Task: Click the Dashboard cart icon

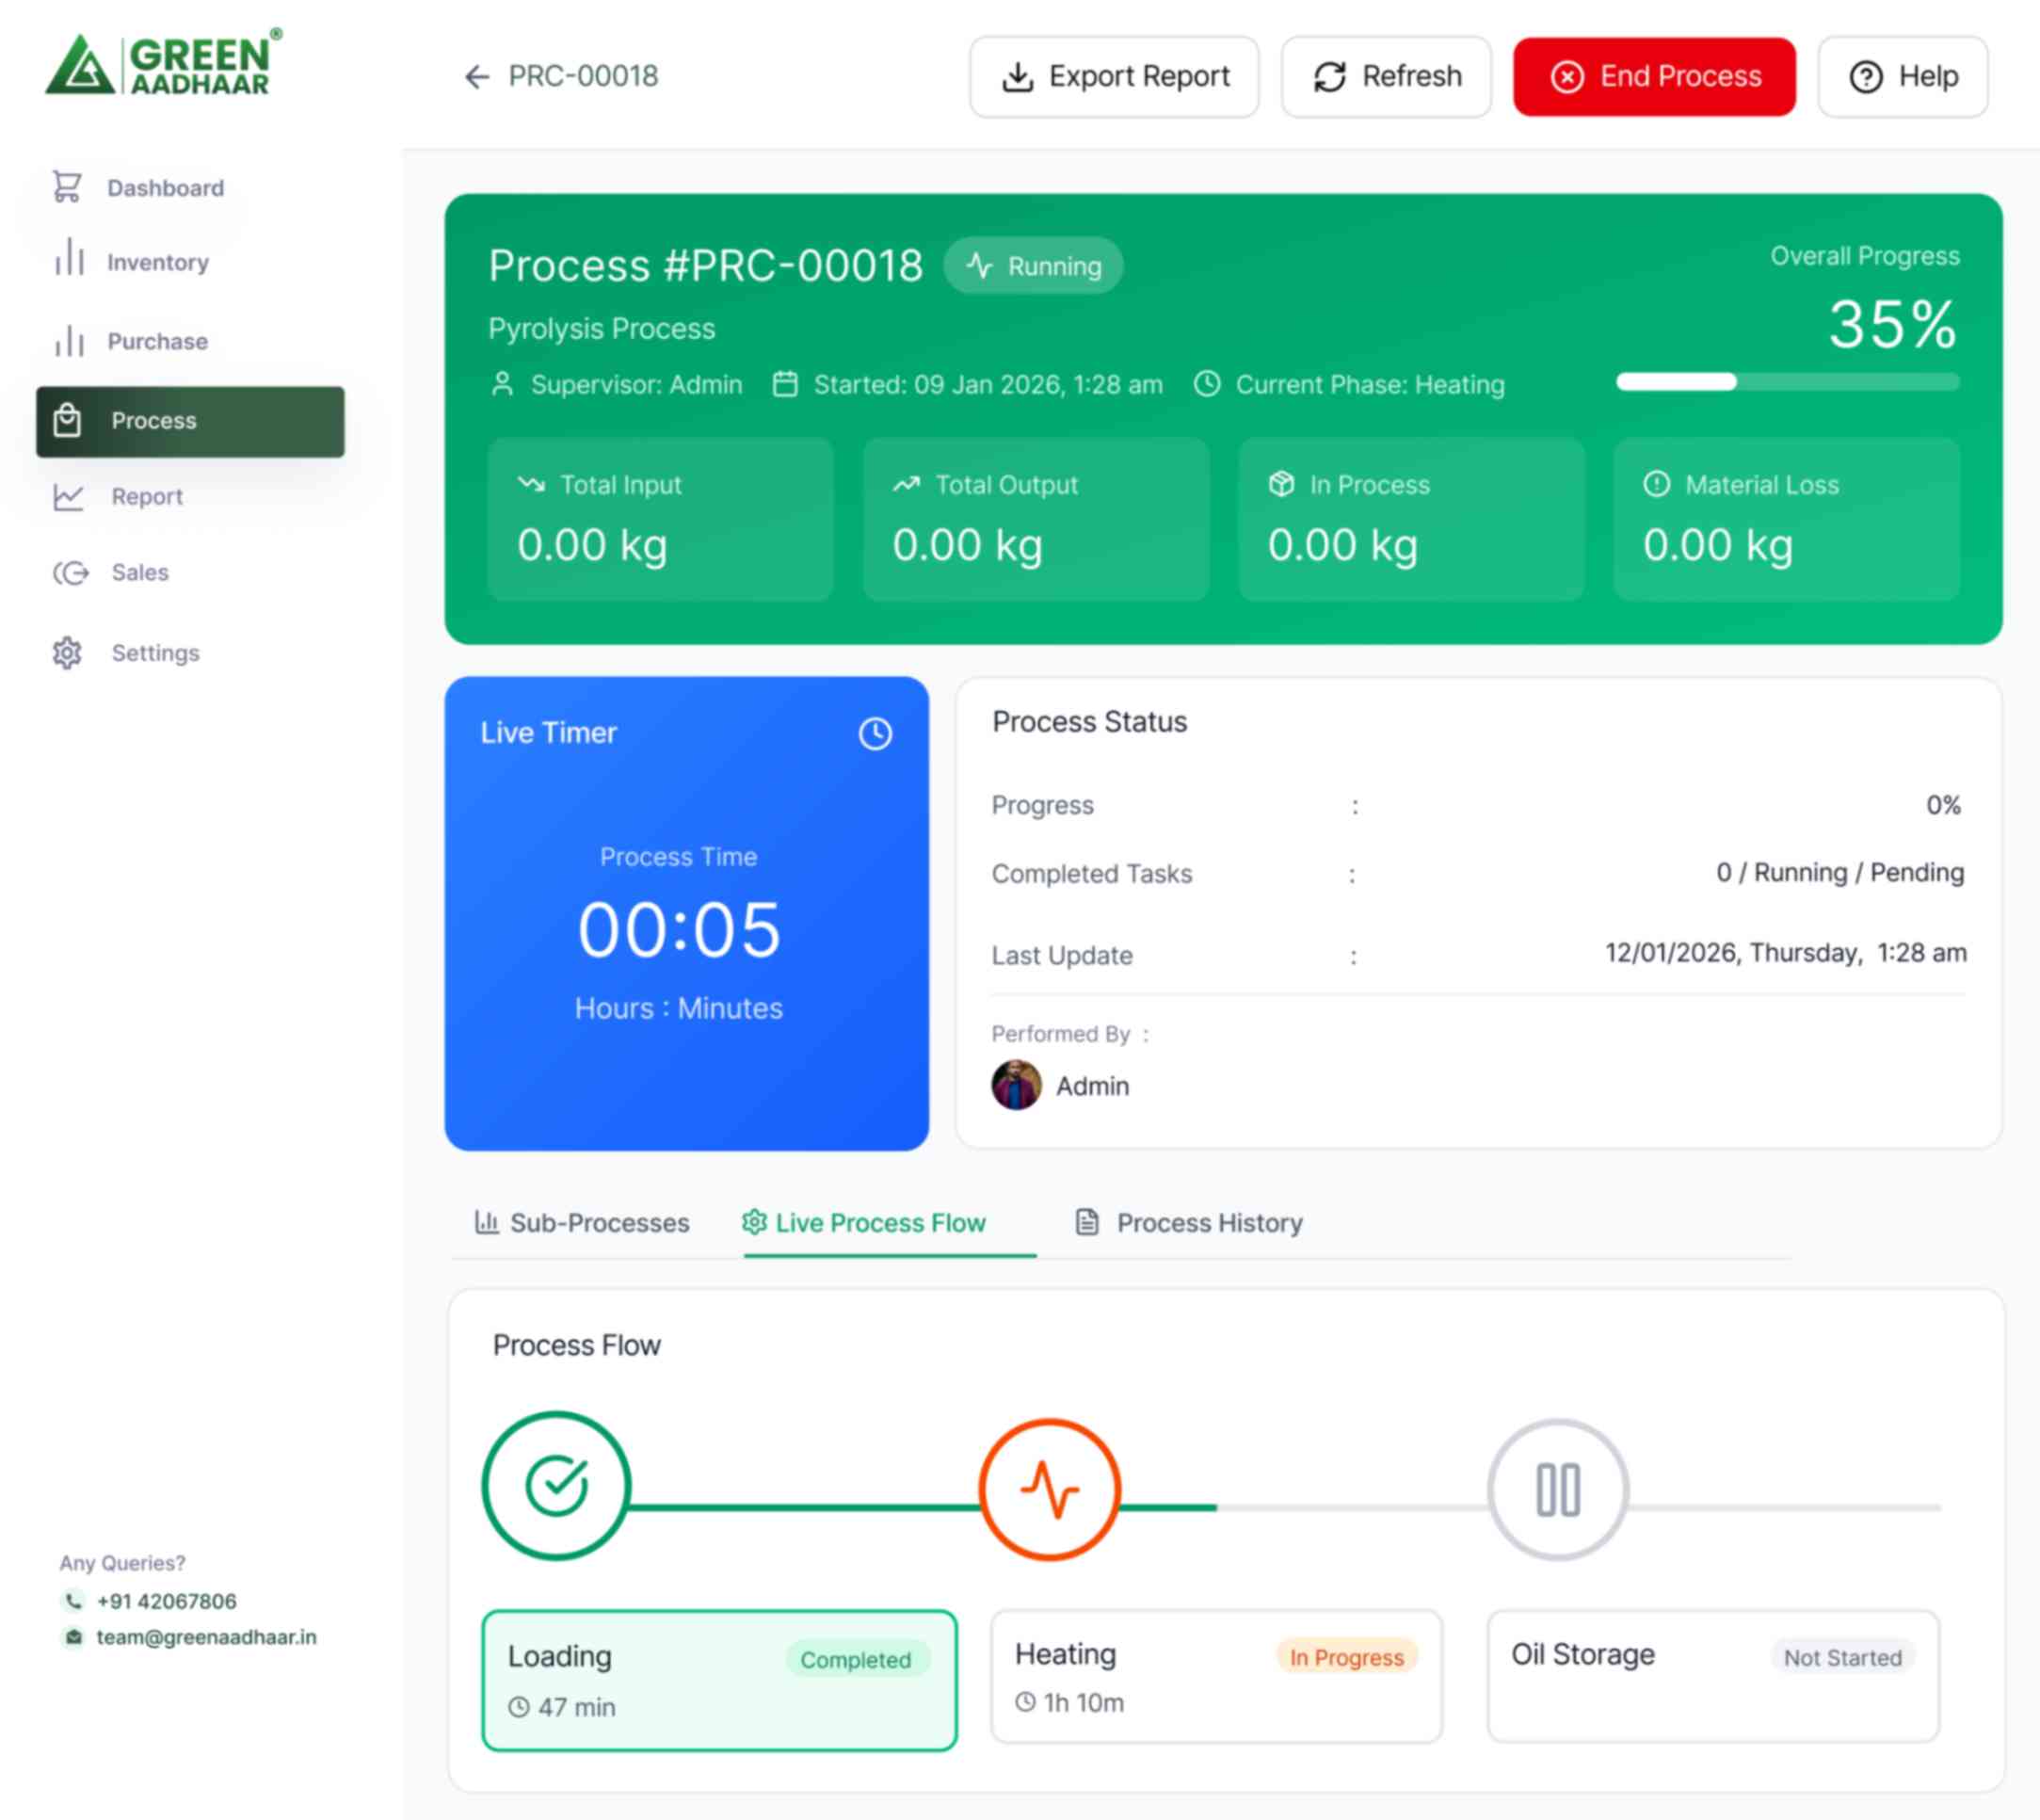Action: click(x=67, y=187)
